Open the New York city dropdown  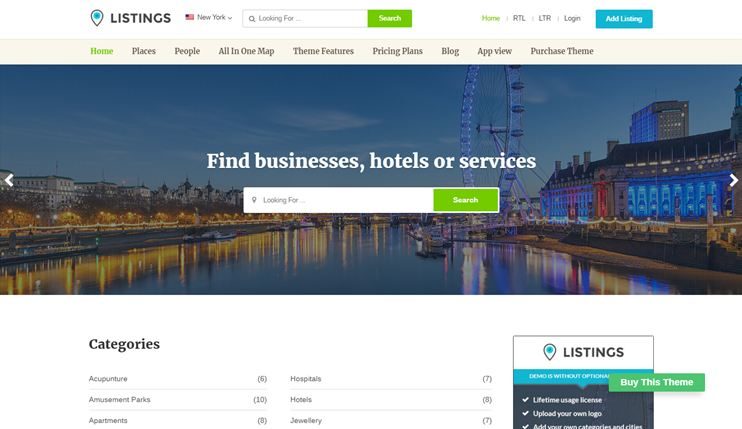tap(209, 18)
